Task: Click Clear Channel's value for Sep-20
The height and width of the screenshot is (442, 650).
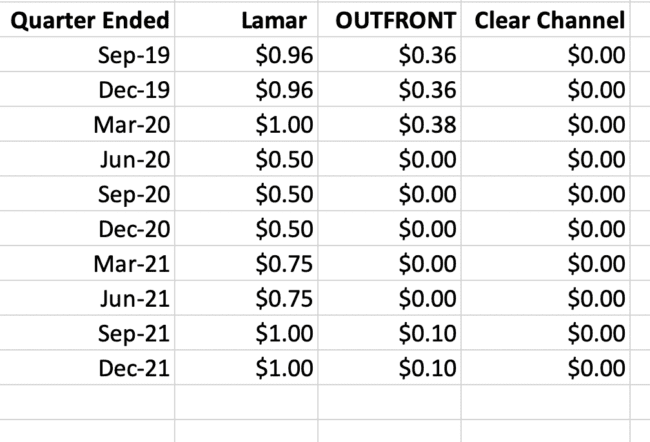Action: (597, 194)
